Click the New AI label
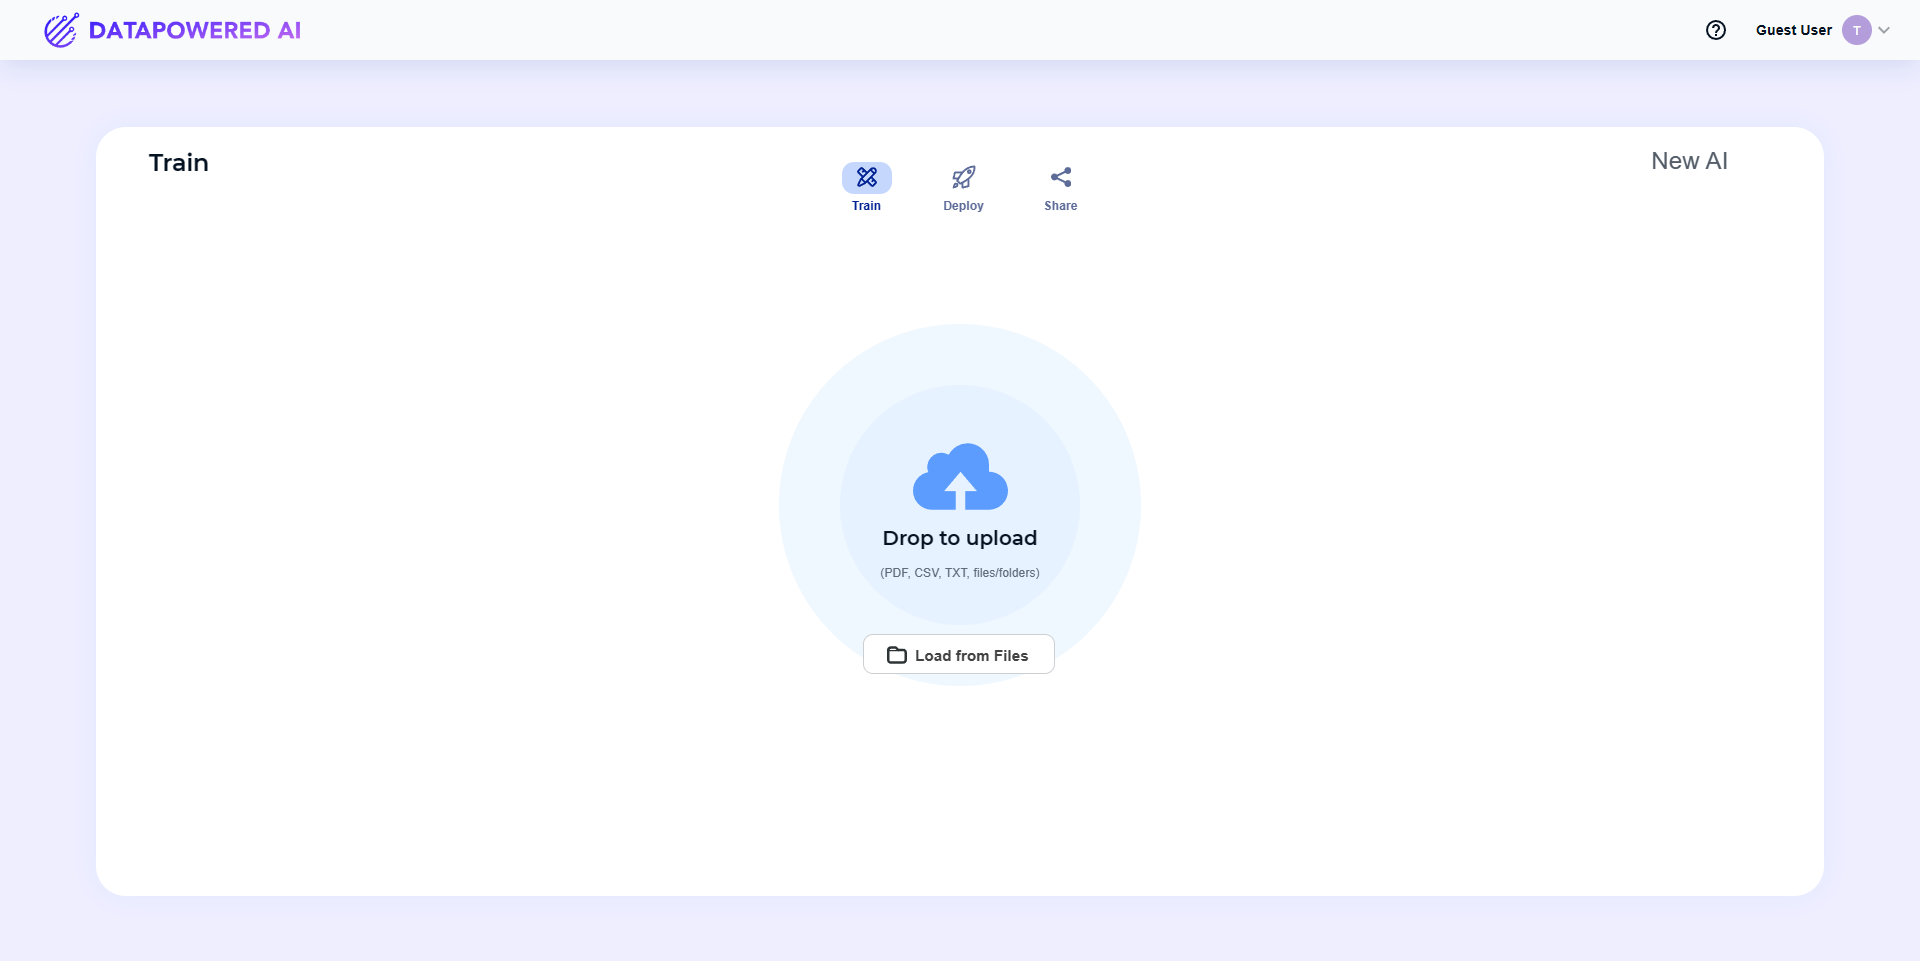Viewport: 1920px width, 961px height. pos(1688,160)
